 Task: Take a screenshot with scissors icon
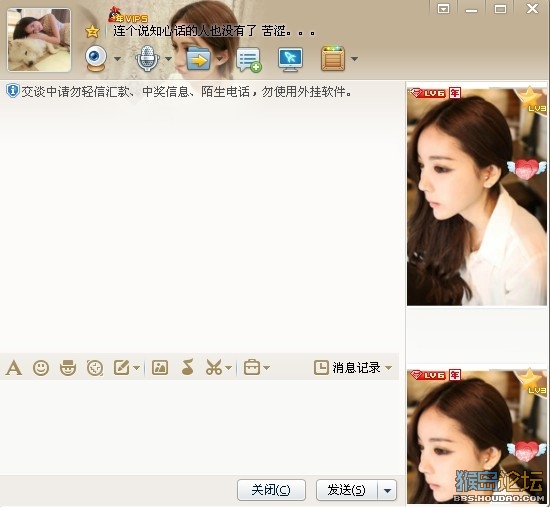click(214, 368)
